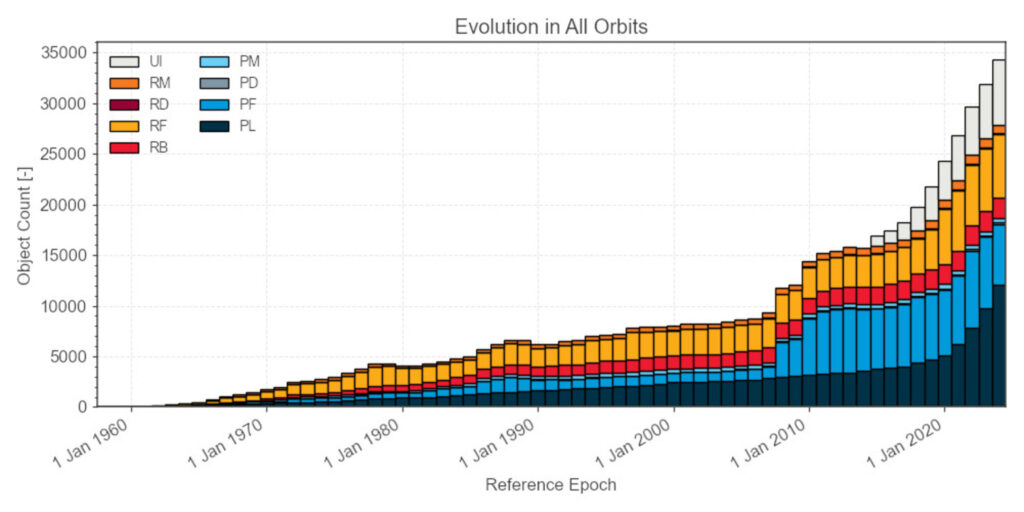Click the PM light blue legend swatch

(215, 62)
